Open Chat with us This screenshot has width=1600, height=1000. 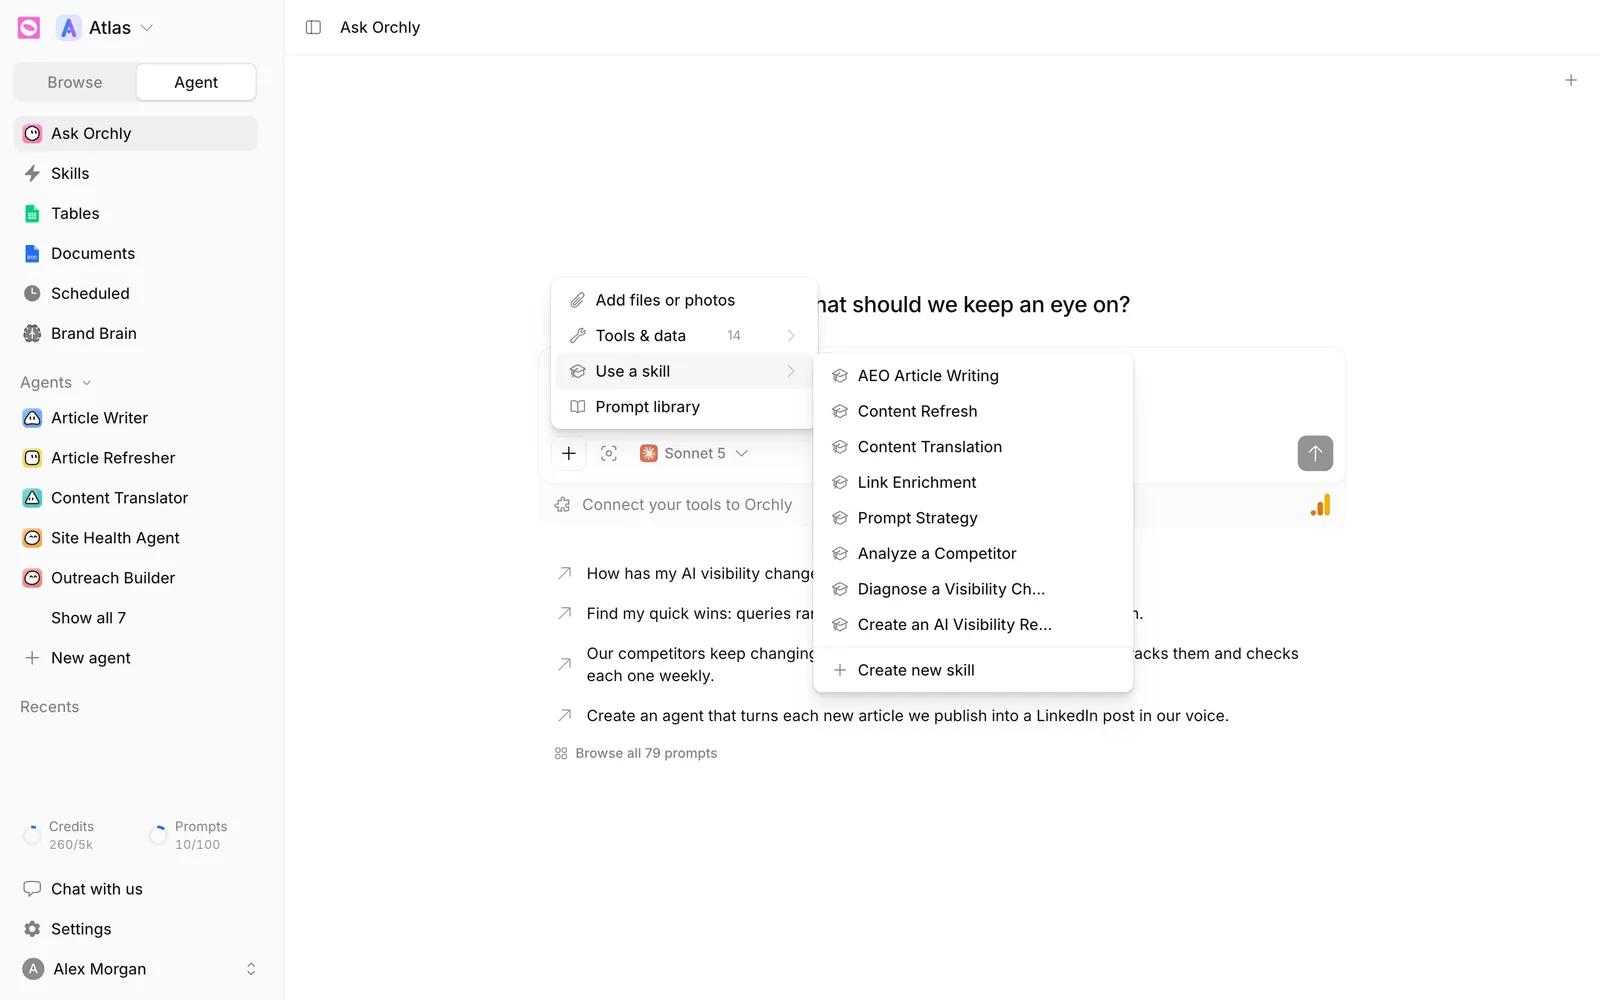click(x=136, y=889)
